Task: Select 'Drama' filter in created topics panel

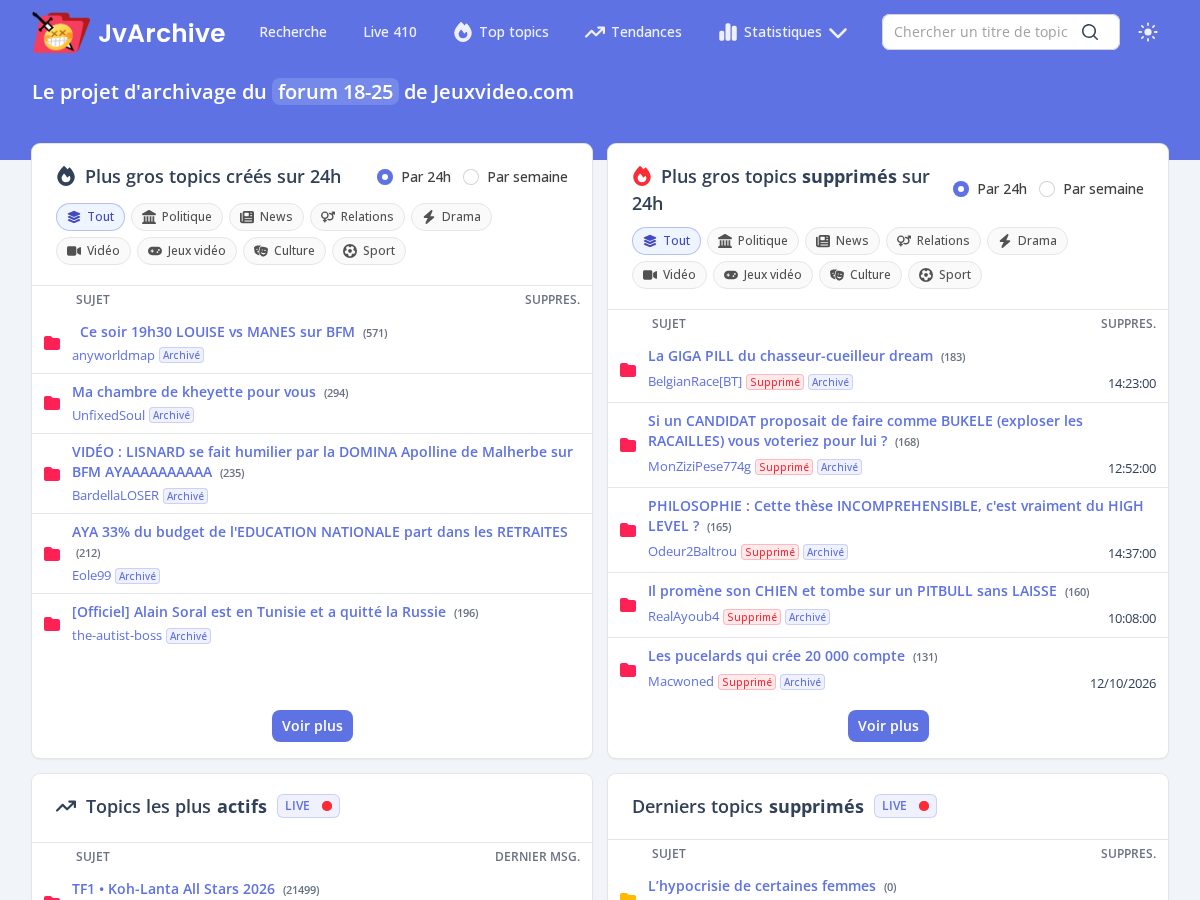Action: tap(451, 217)
